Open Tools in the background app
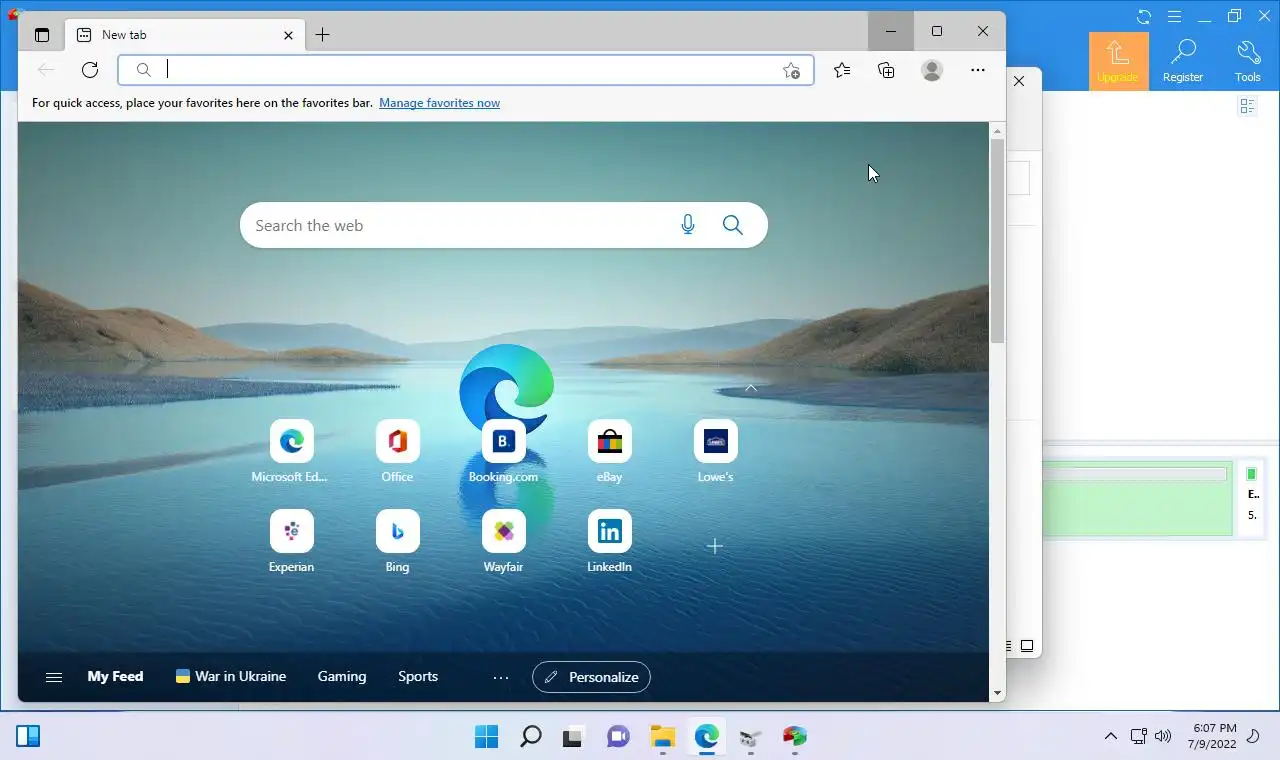Image resolution: width=1280 pixels, height=760 pixels. [1247, 61]
